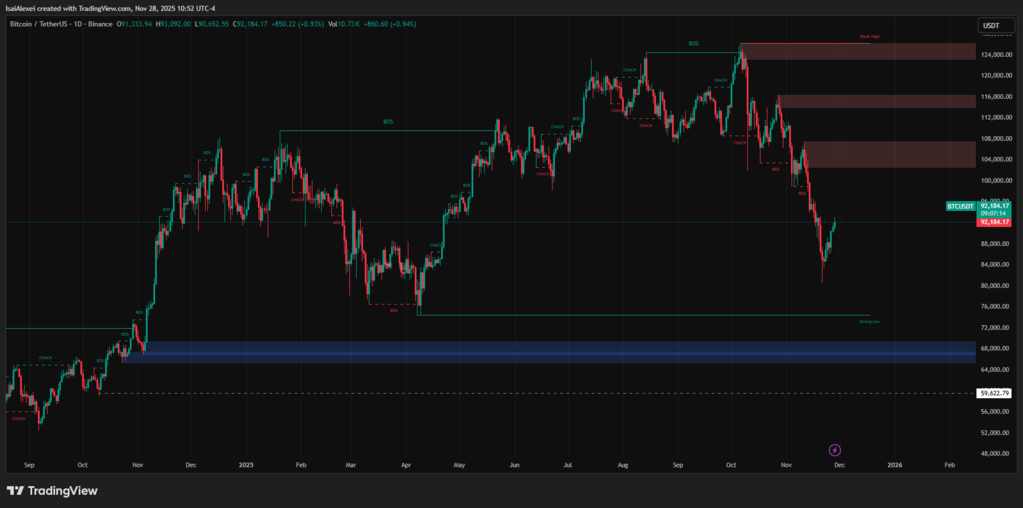Viewport: 1023px width, 508px height.
Task: Click the Apr label on time axis
Action: point(406,466)
